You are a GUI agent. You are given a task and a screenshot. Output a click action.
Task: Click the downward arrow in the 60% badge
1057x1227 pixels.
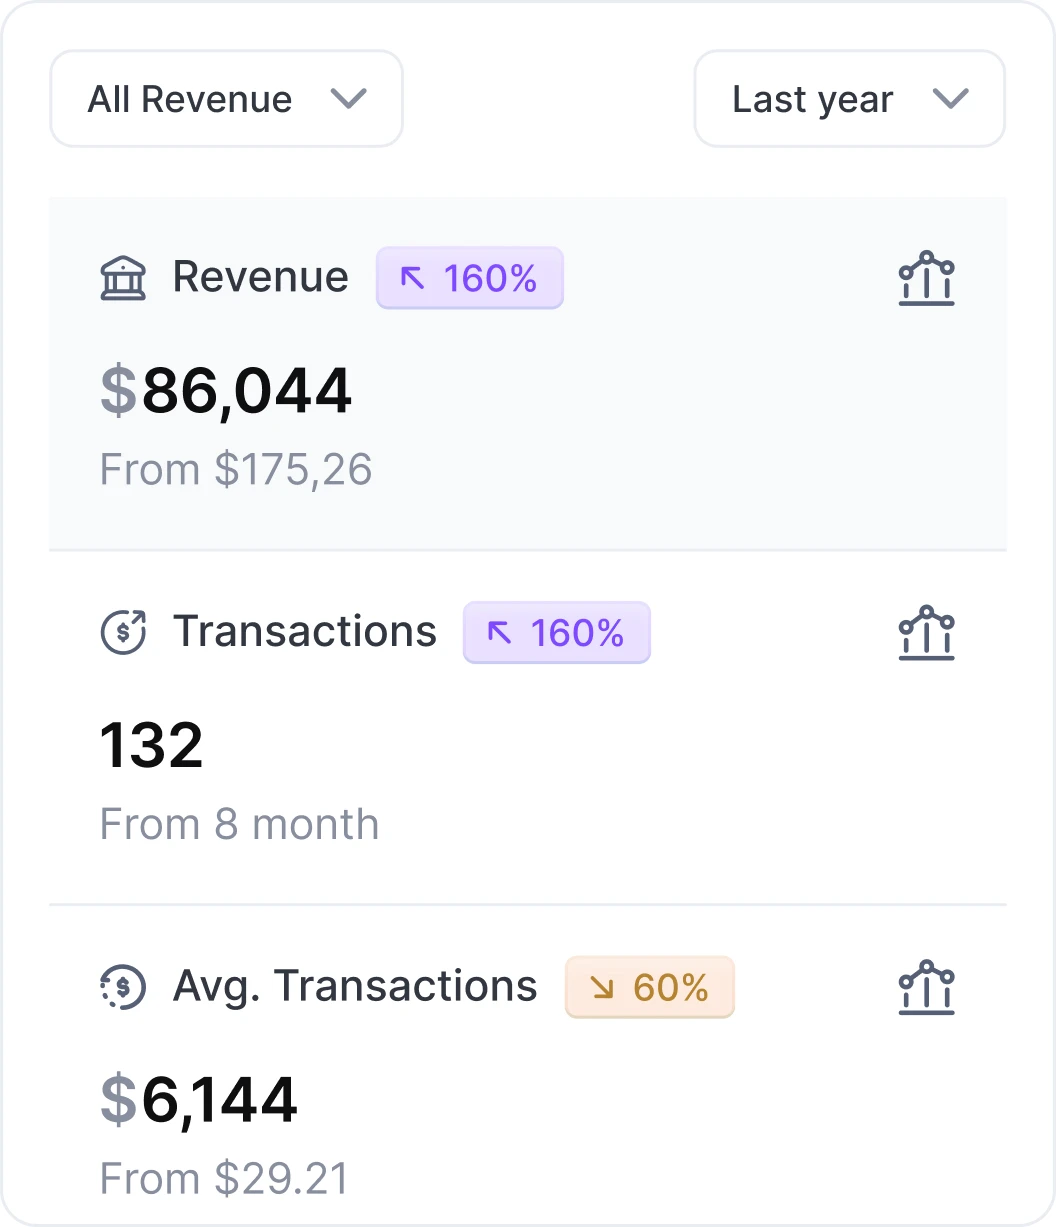(x=601, y=987)
